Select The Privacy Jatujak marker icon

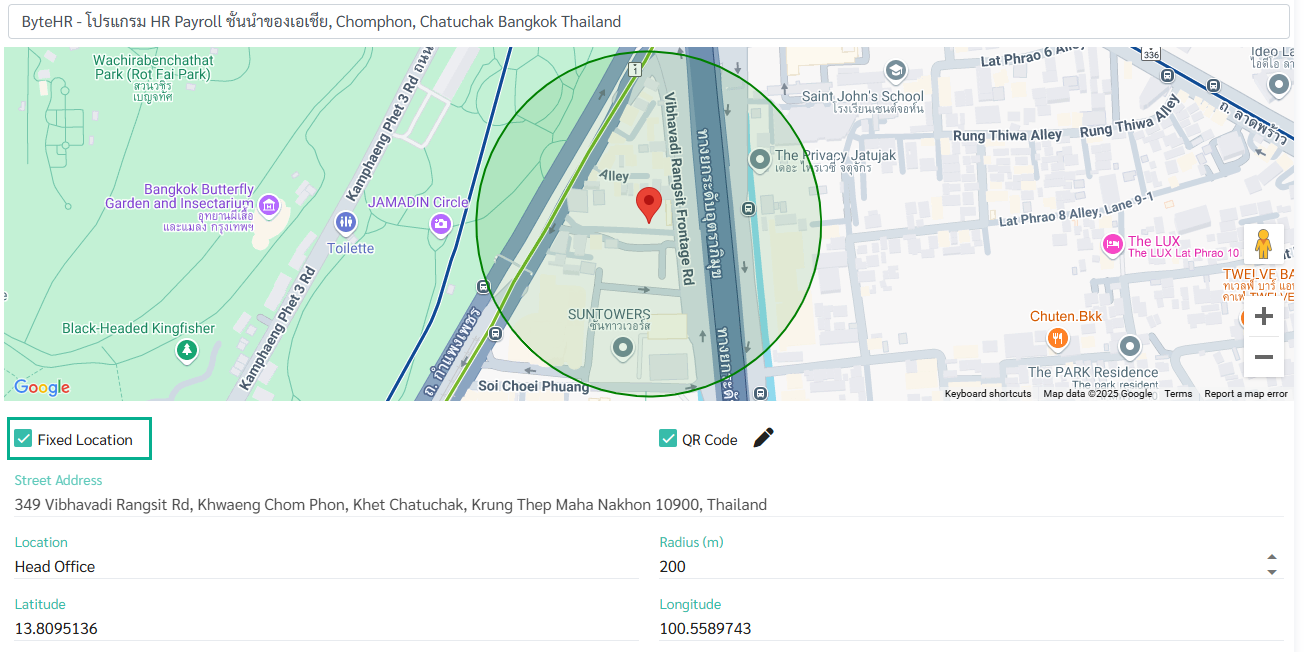(759, 158)
